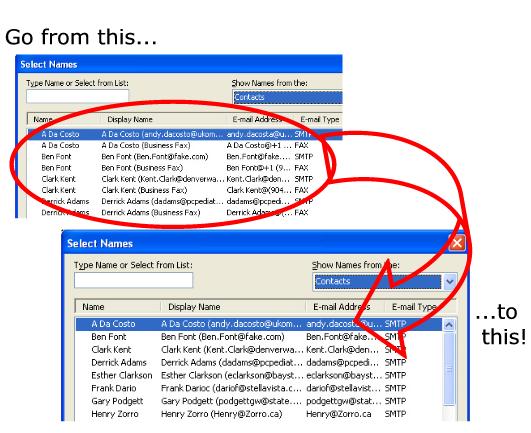This screenshot has height=433, width=531.
Task: Click the name input field in lower dialog
Action: pyautogui.click(x=133, y=280)
